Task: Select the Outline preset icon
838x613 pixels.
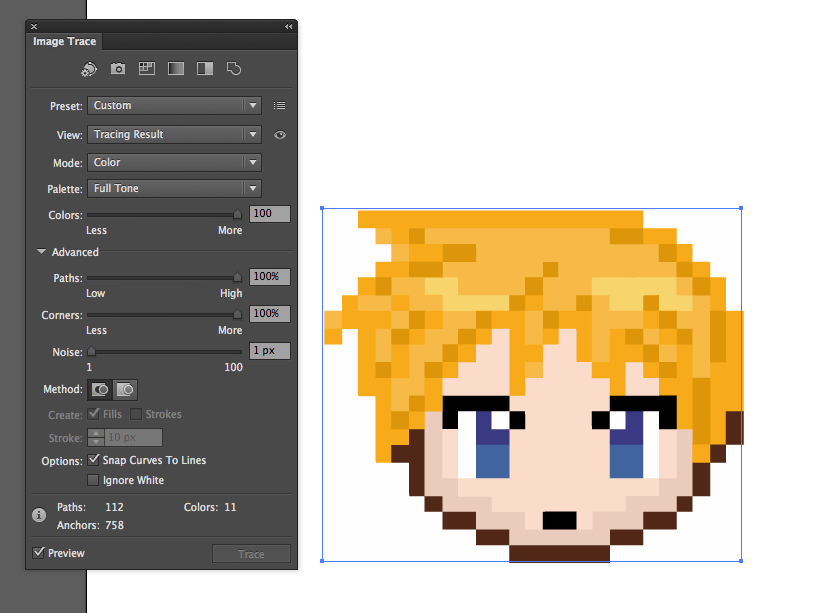Action: click(233, 68)
